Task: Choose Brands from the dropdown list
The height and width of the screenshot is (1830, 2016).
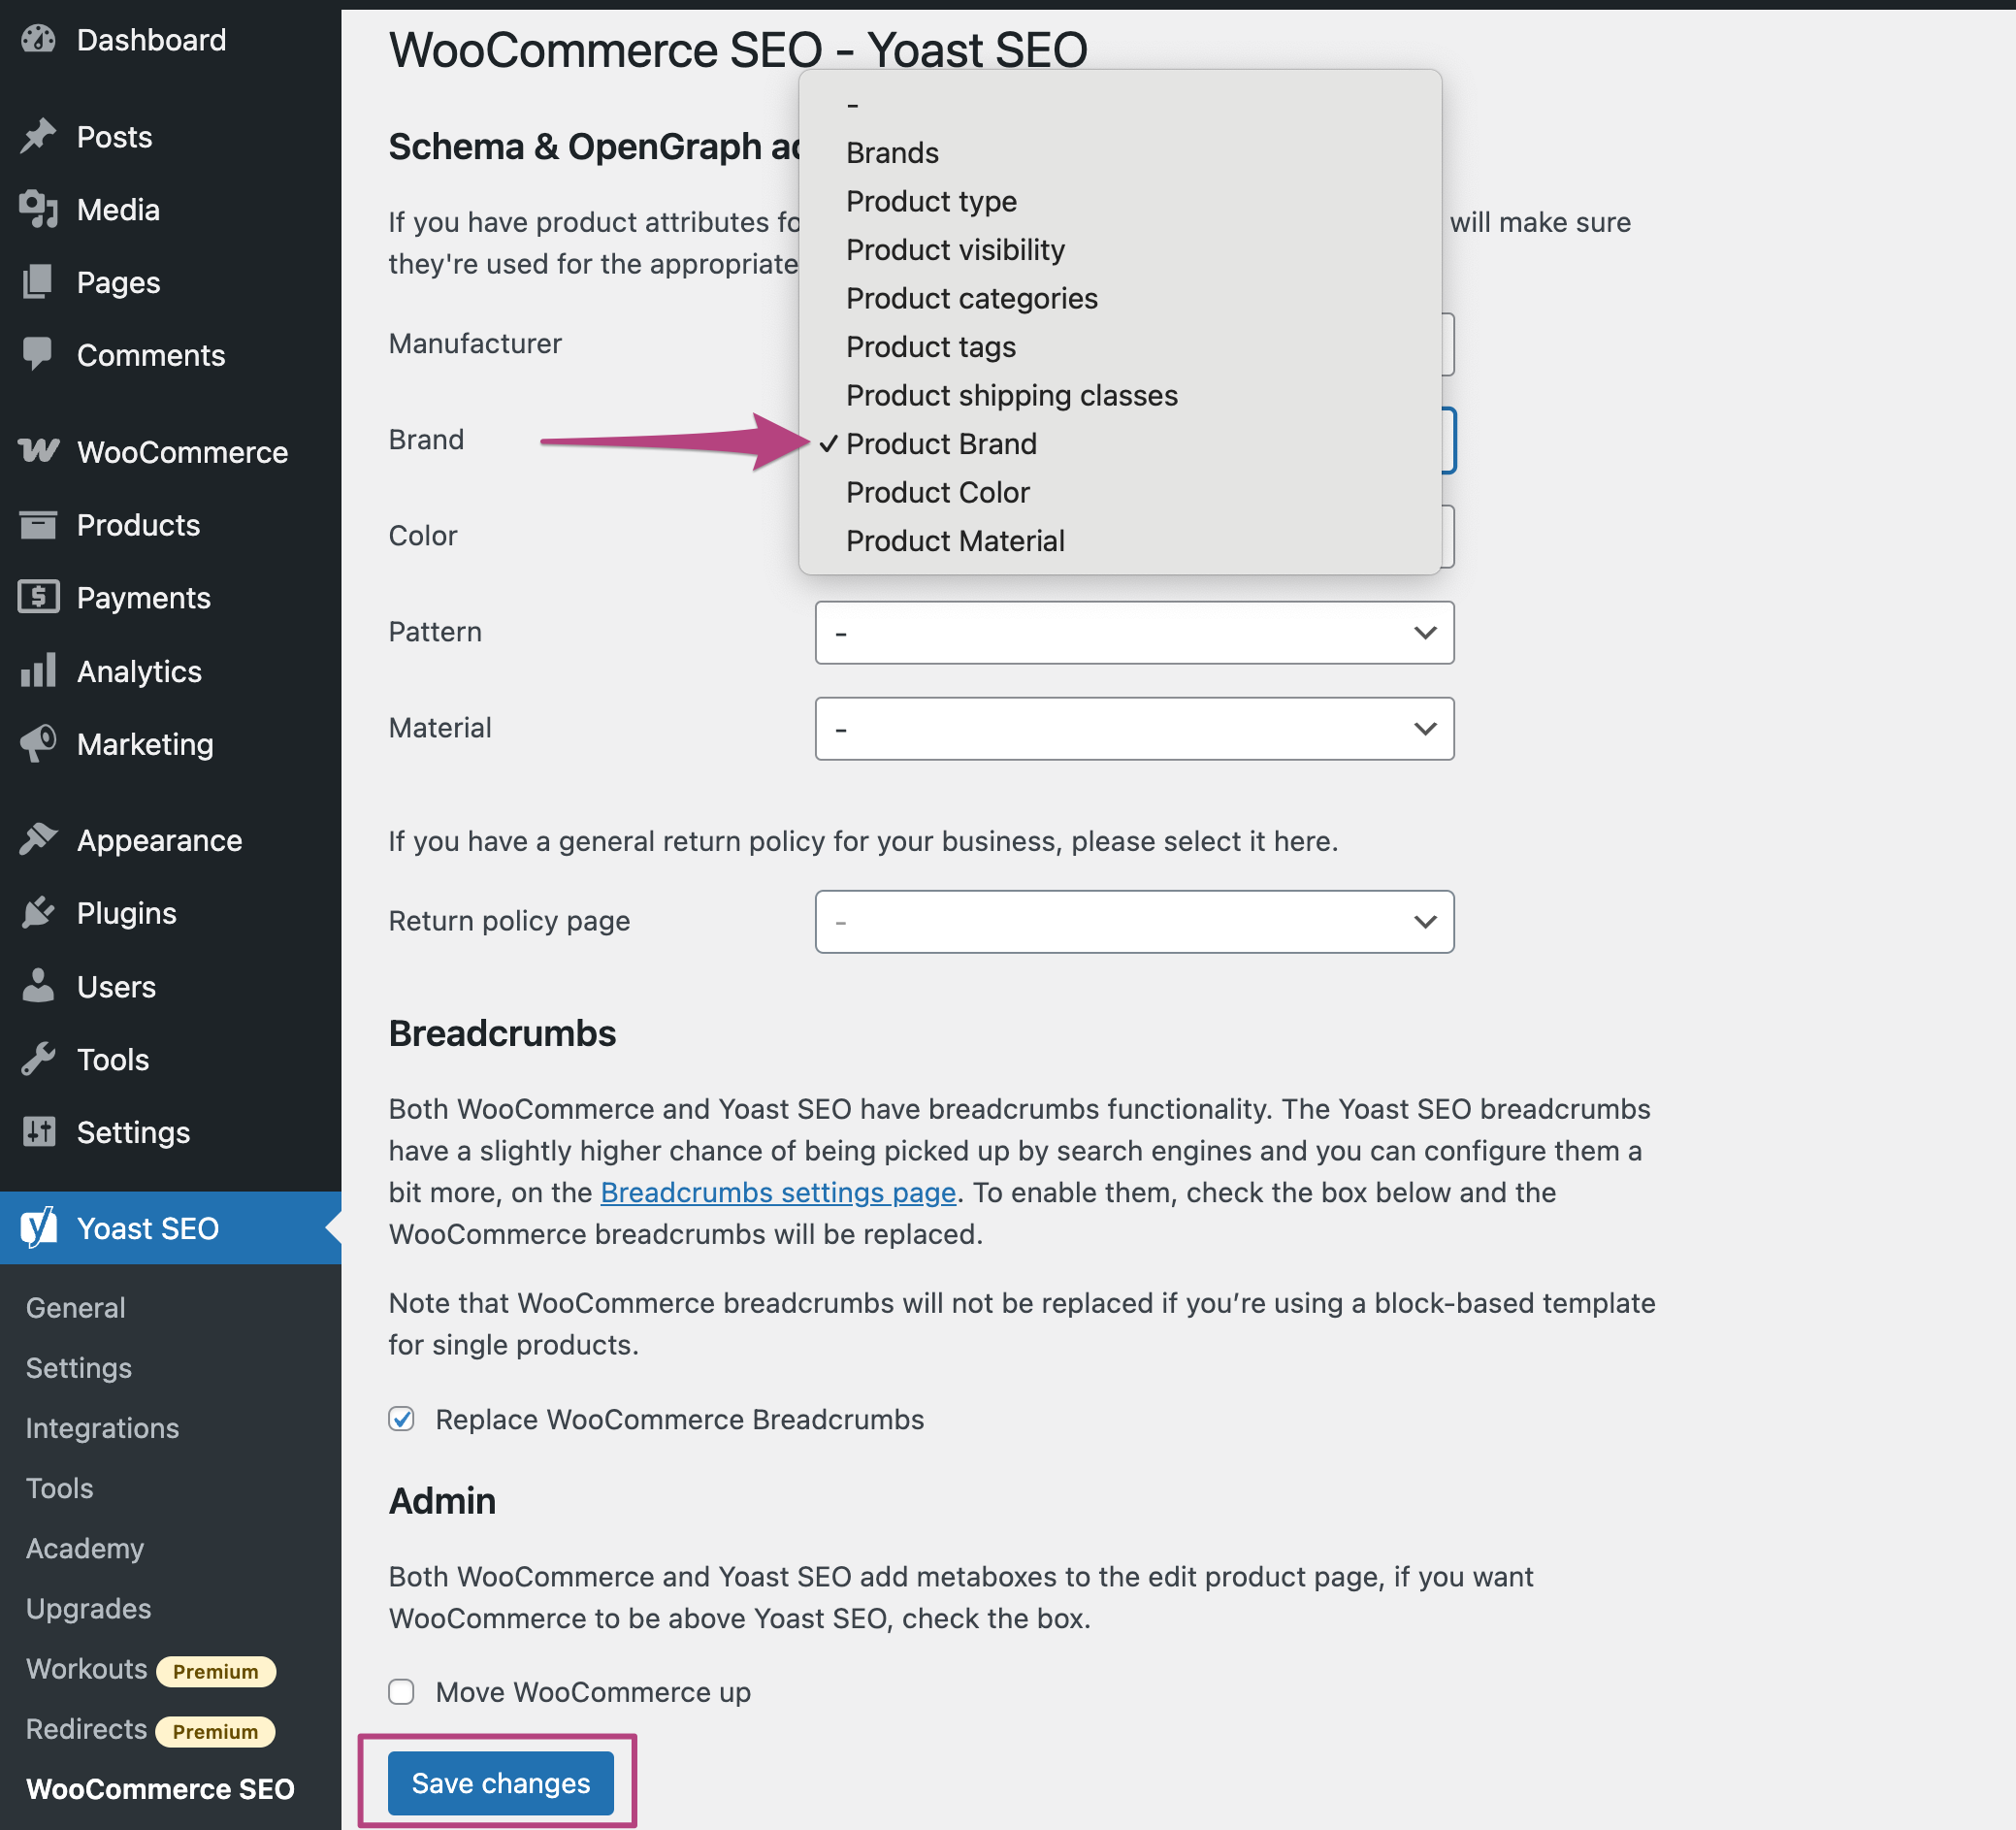Action: coord(1119,153)
